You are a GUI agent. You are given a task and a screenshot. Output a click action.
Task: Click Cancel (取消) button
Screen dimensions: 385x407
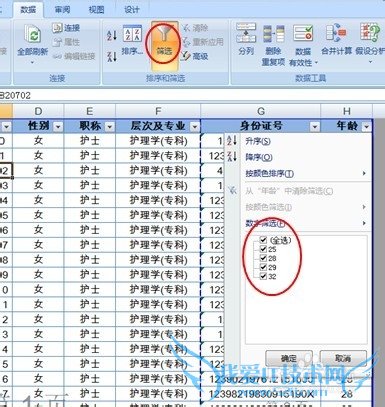(343, 359)
